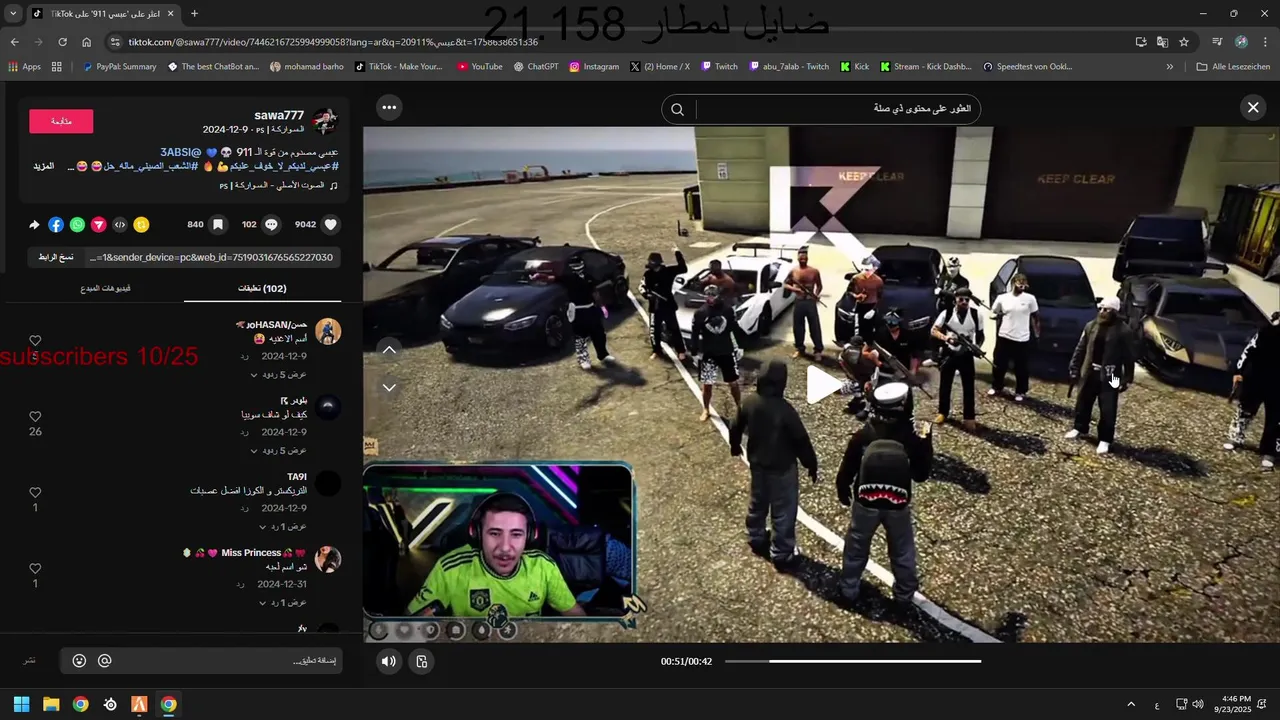This screenshot has width=1280, height=720.
Task: Expand 5 replies under the comment by بلودر
Action: [x=278, y=451]
